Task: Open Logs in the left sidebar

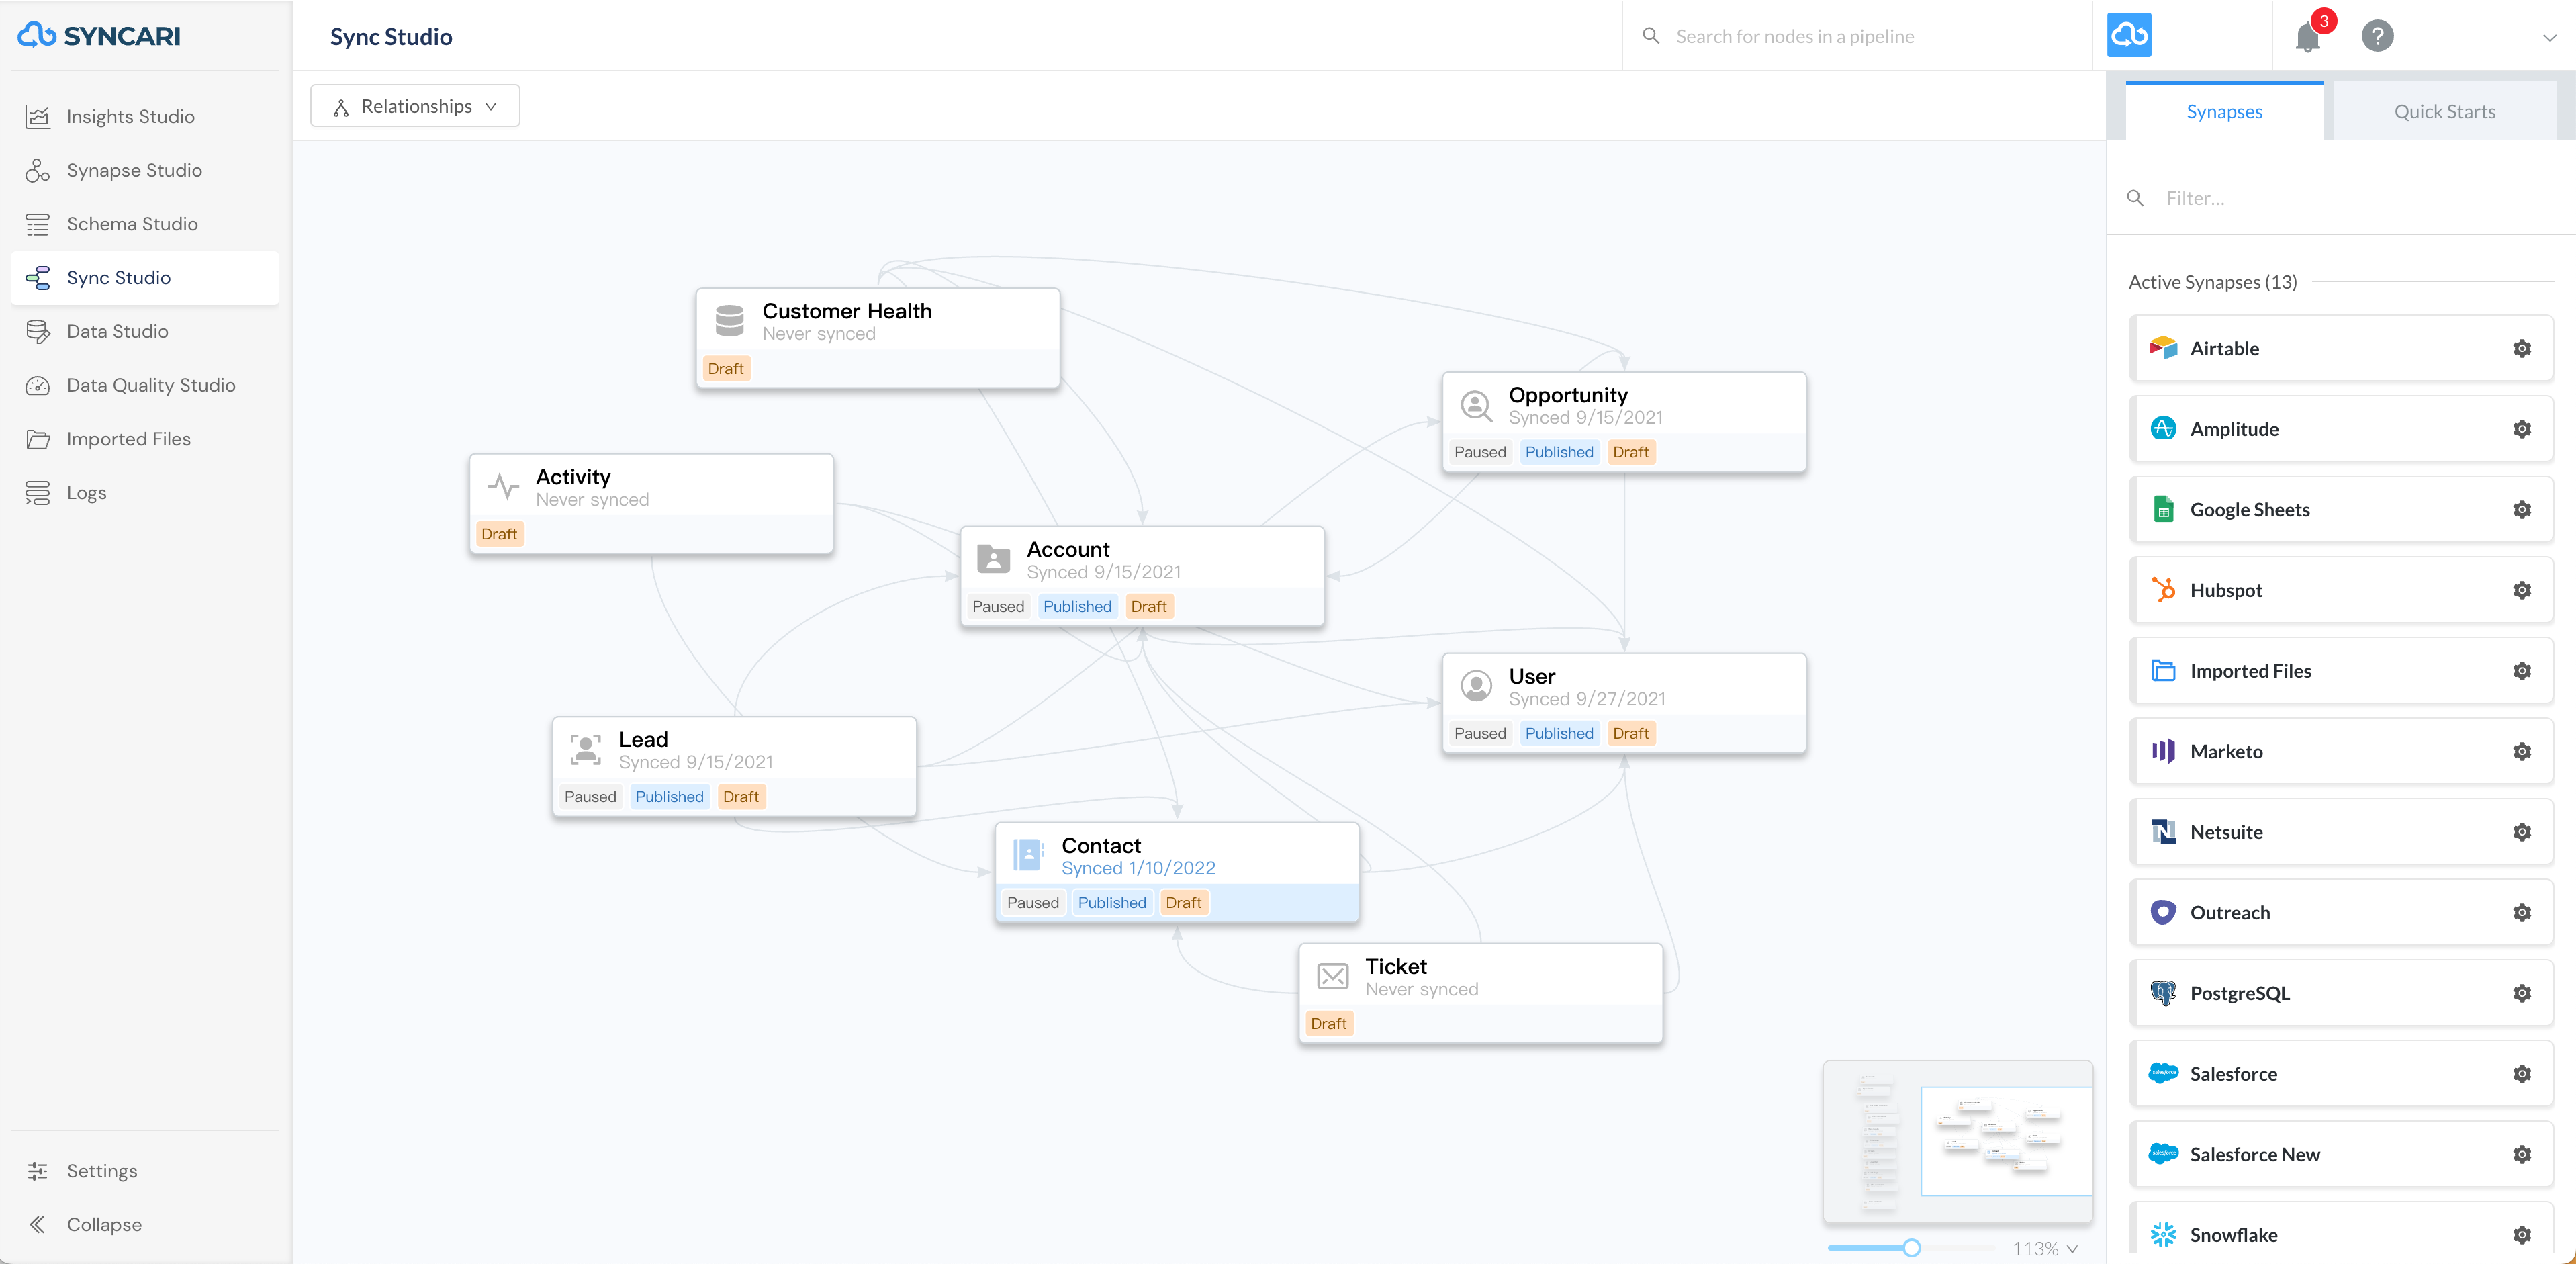Action: tap(144, 493)
